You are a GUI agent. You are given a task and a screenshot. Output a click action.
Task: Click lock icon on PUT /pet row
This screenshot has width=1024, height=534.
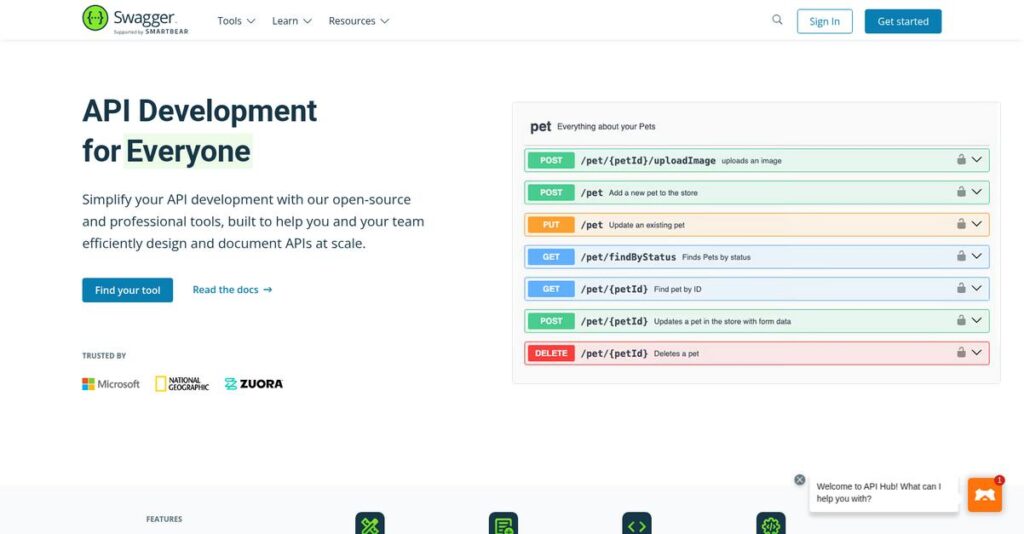[x=961, y=223]
